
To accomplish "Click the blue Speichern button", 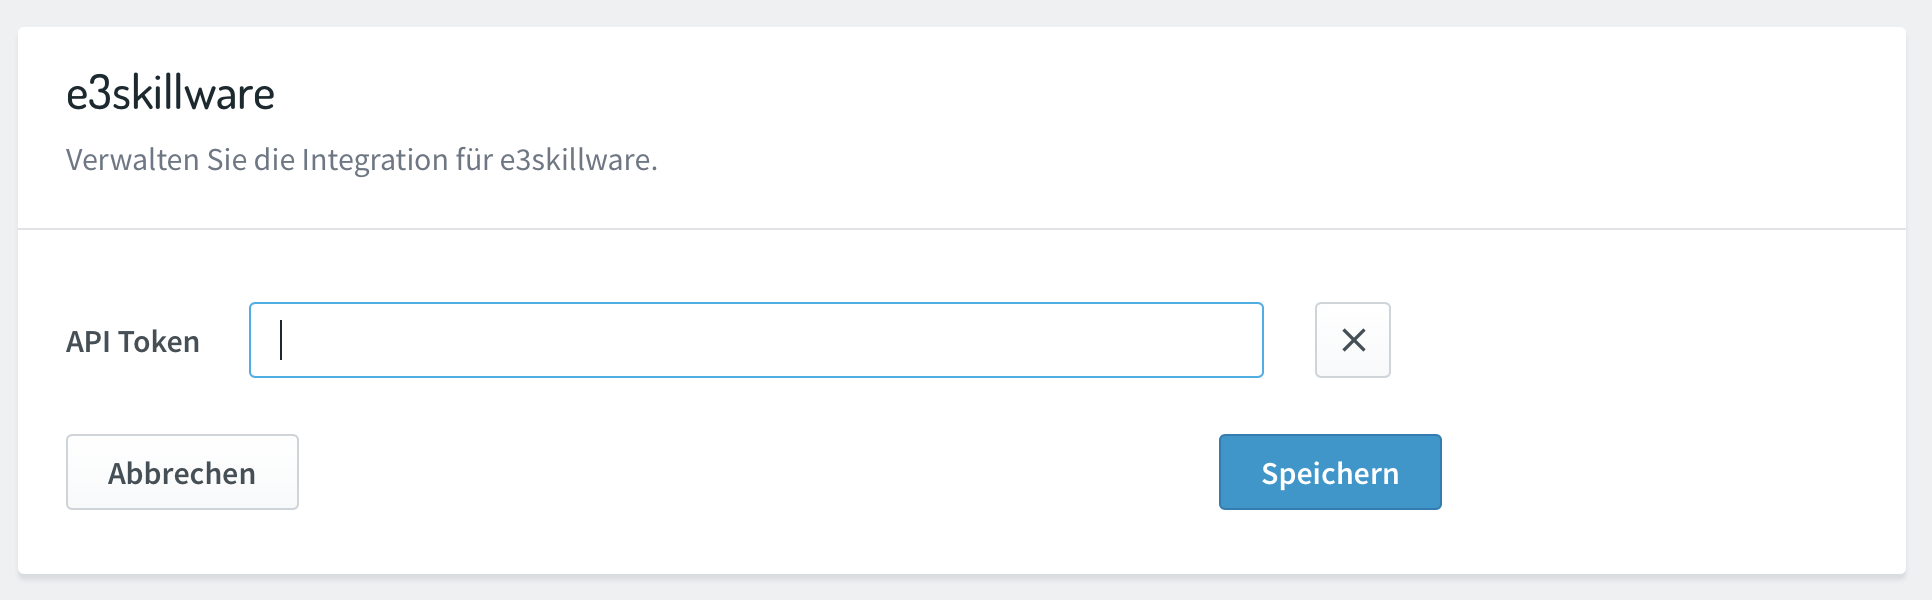I will pos(1330,472).
